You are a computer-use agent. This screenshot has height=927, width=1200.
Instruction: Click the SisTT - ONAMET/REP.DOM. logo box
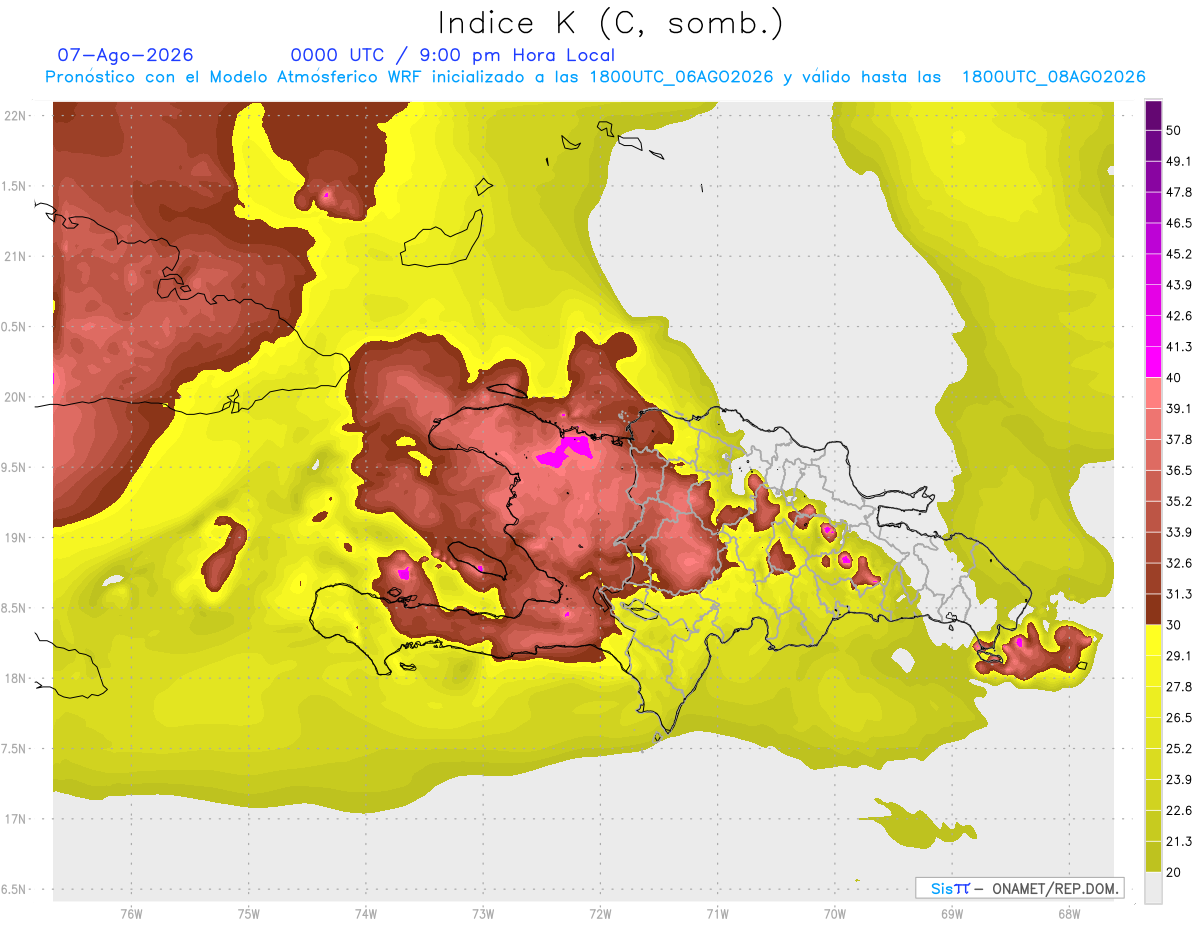point(1020,888)
